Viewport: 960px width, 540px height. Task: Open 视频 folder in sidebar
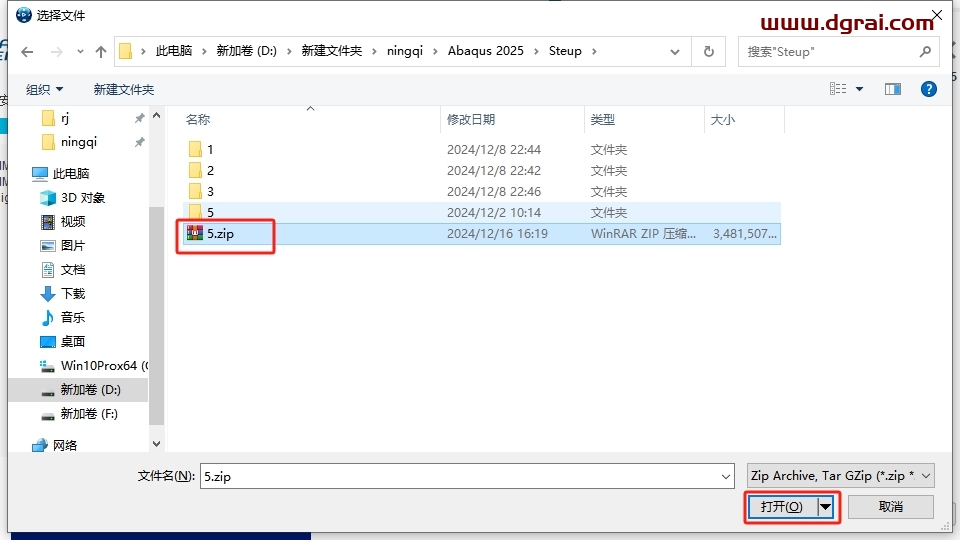(73, 222)
